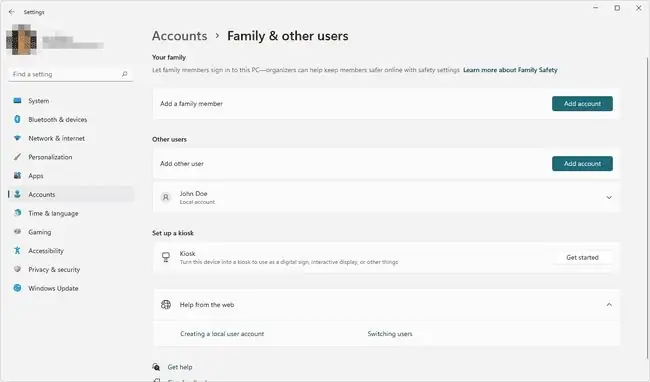
Task: Click the Get help icon
Action: click(156, 367)
